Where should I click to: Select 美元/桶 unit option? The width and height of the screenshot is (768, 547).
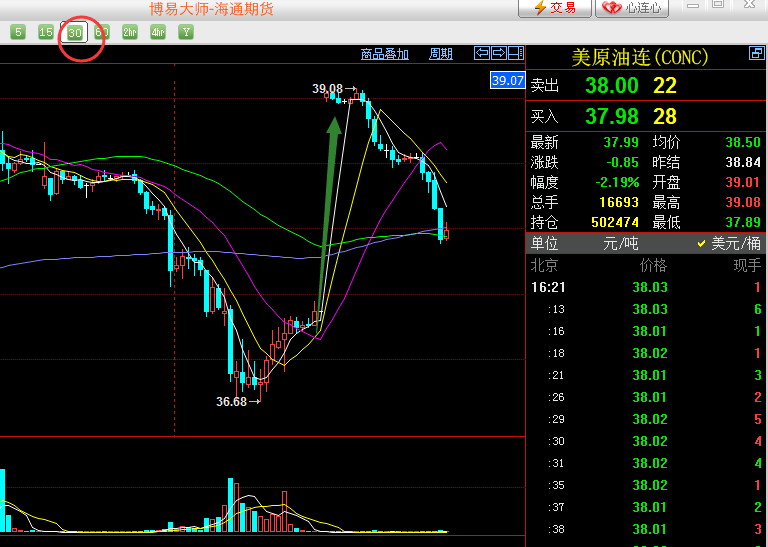735,243
